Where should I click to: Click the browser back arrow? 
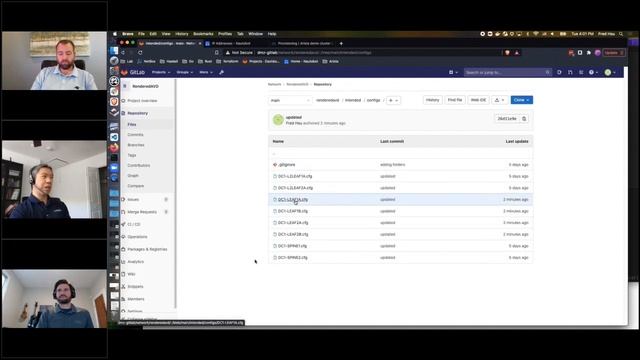click(x=123, y=53)
